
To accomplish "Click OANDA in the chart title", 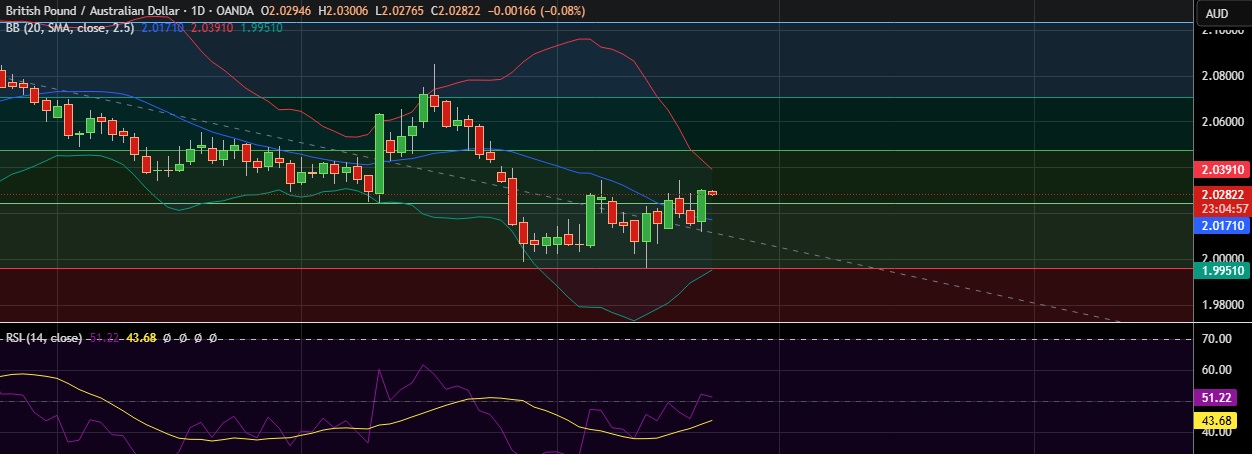I will click(232, 10).
